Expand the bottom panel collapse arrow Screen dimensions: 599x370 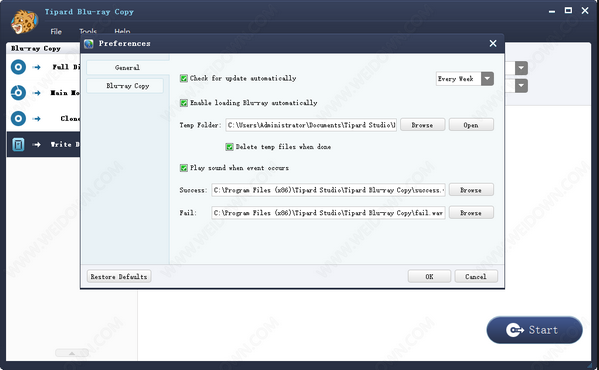click(72, 353)
